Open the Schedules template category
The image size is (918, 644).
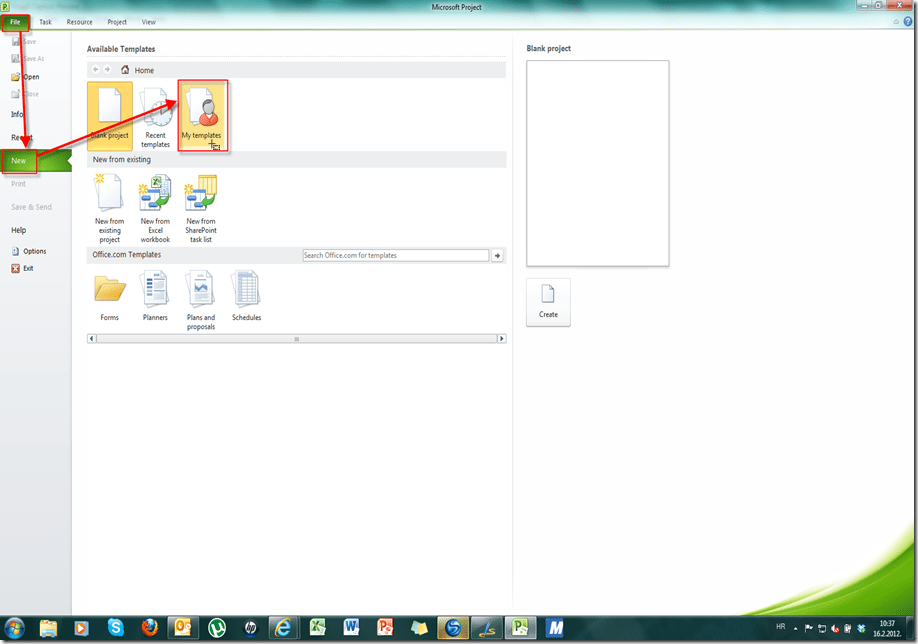246,295
